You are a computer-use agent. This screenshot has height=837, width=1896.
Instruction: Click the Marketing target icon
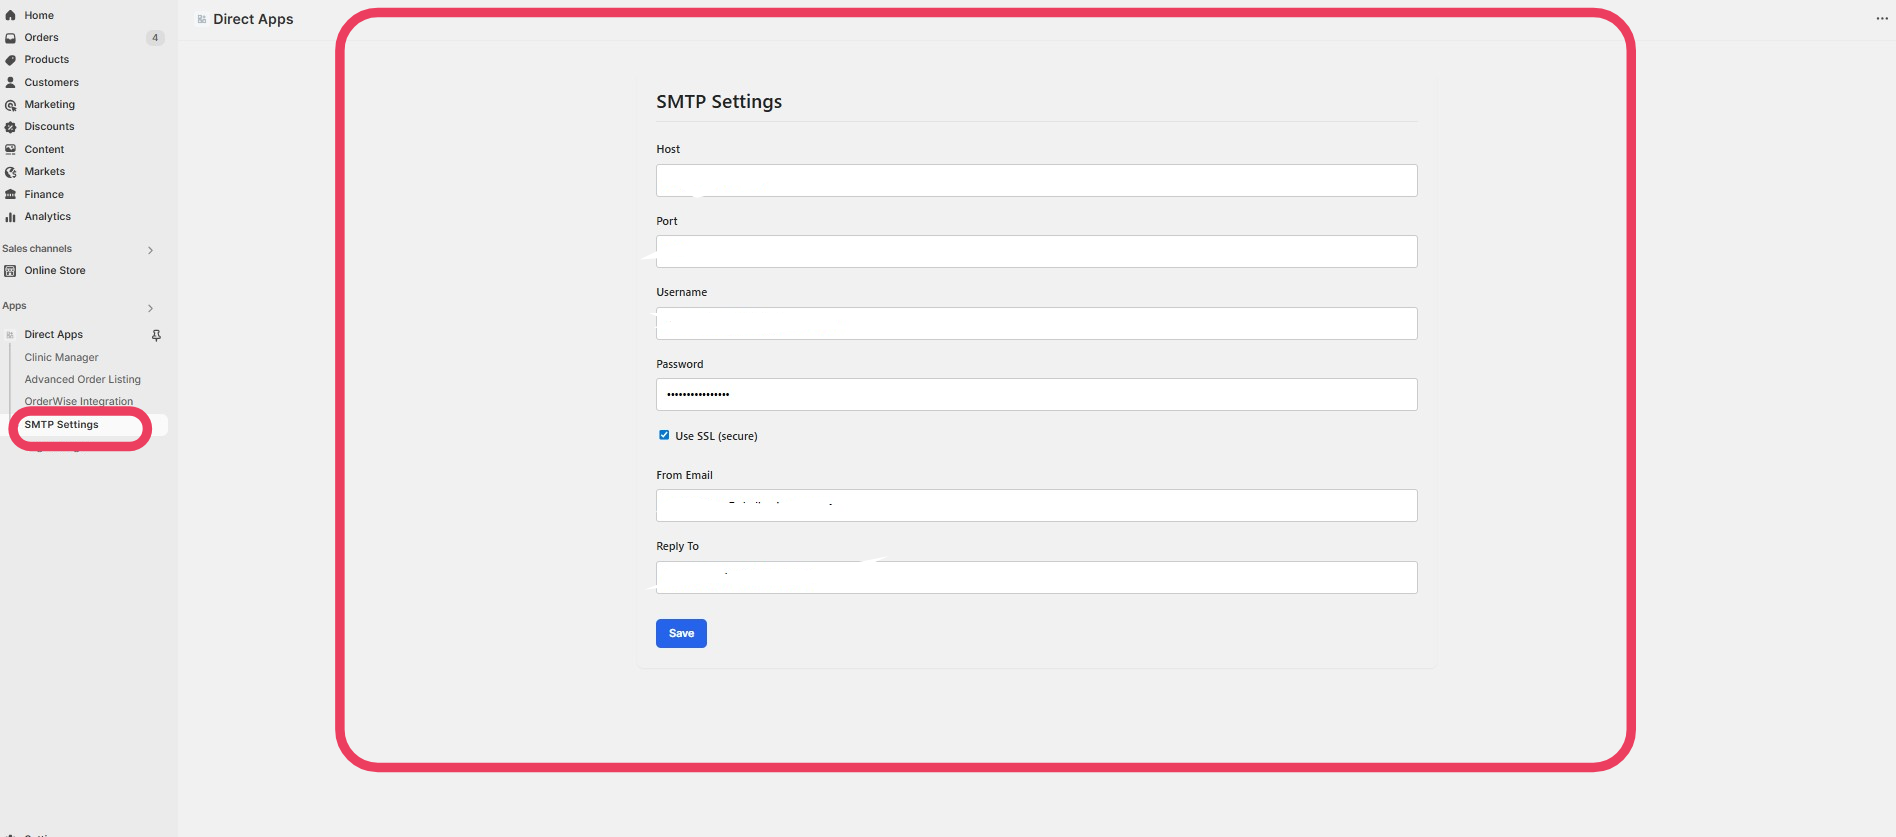(10, 105)
